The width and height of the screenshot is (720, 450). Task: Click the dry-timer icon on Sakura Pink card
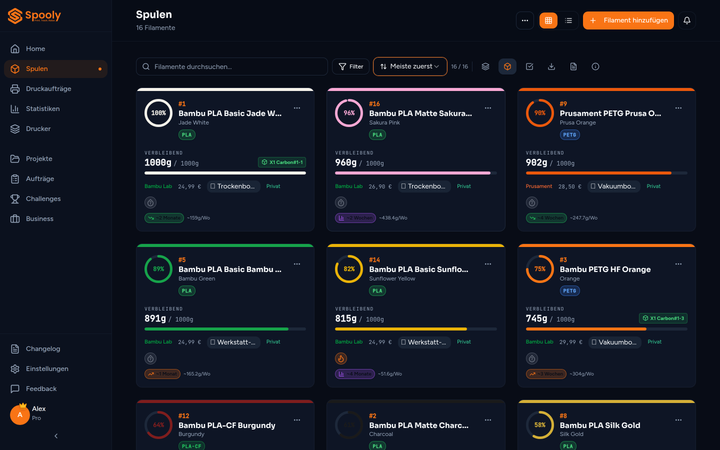click(341, 202)
